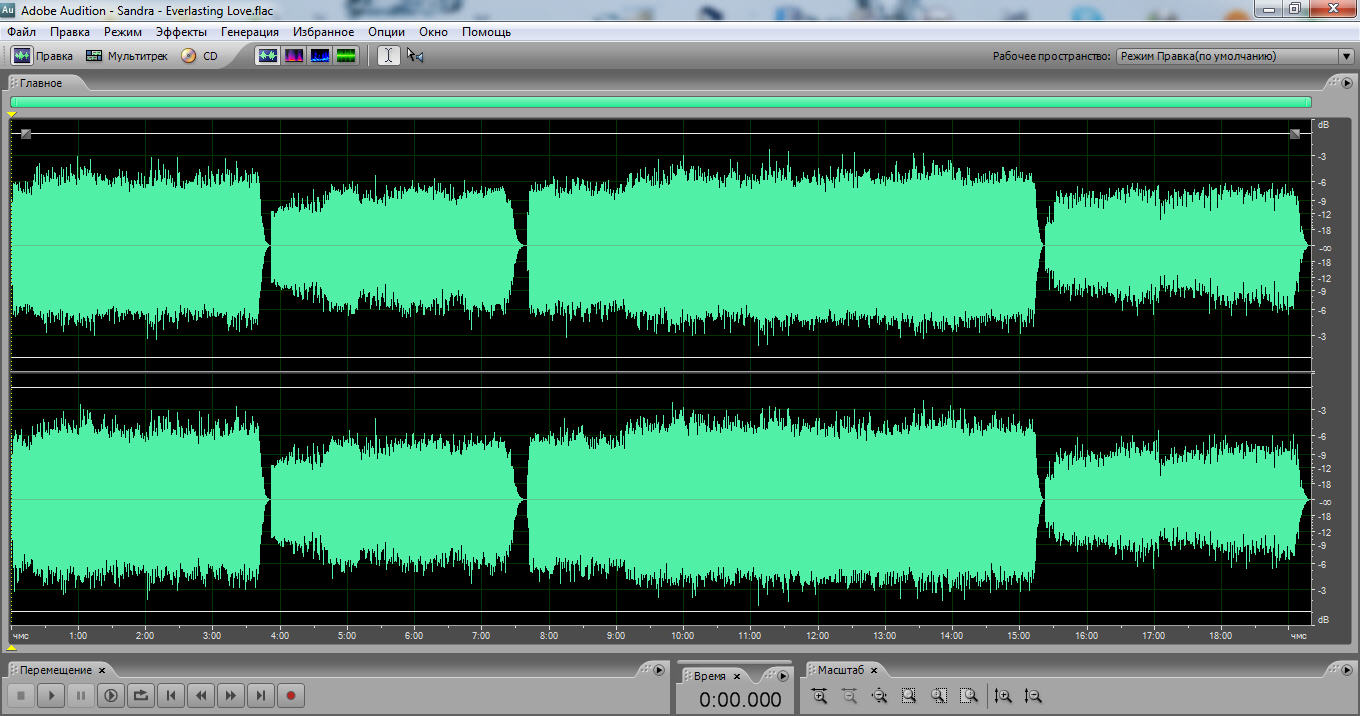Zoom out vertically icon
This screenshot has height=716, width=1360.
tap(1034, 696)
